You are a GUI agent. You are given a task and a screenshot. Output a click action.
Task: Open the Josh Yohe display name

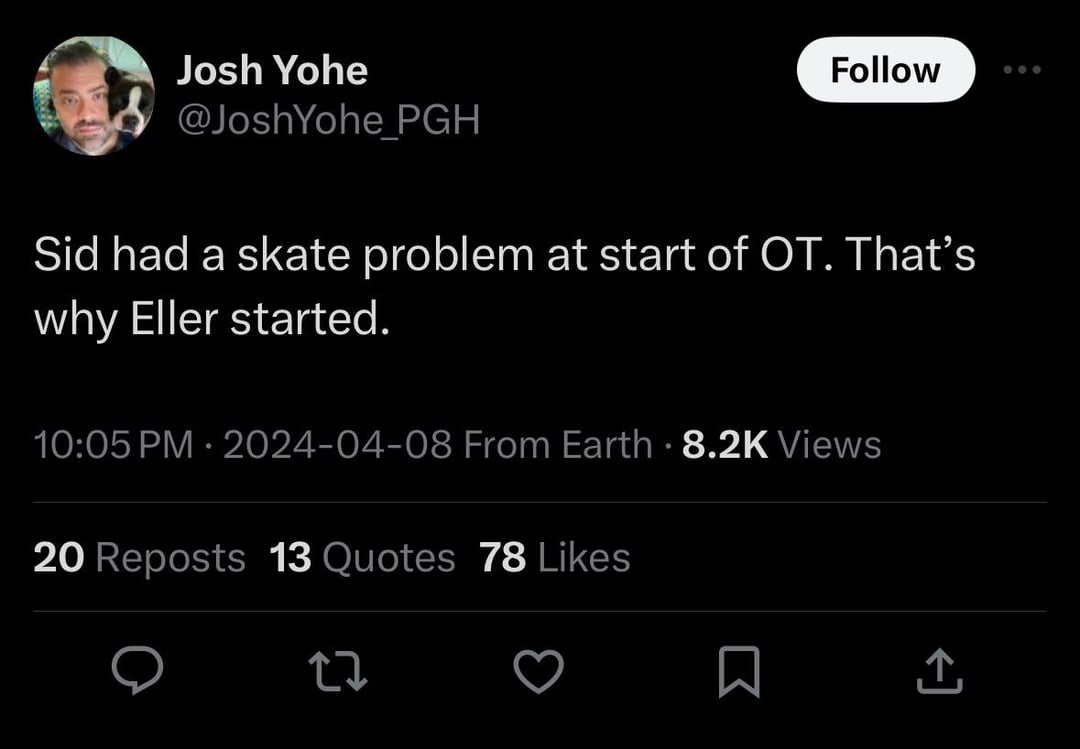272,70
